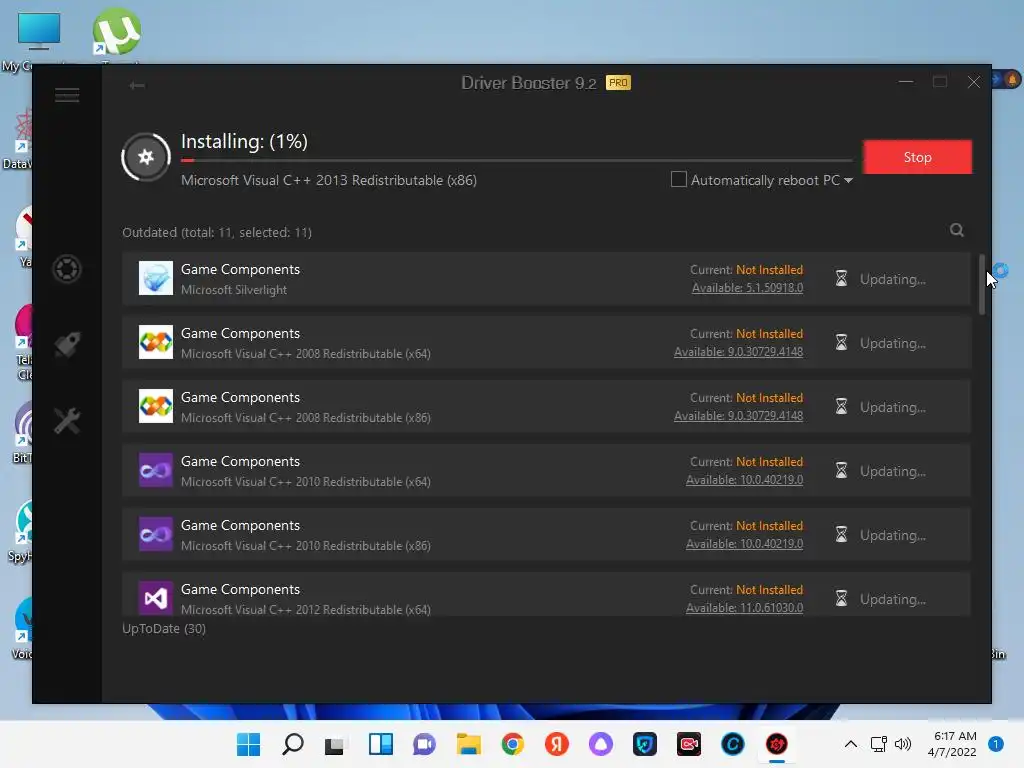Click Driver Booster icon in taskbar
Image resolution: width=1024 pixels, height=768 pixels.
[776, 744]
